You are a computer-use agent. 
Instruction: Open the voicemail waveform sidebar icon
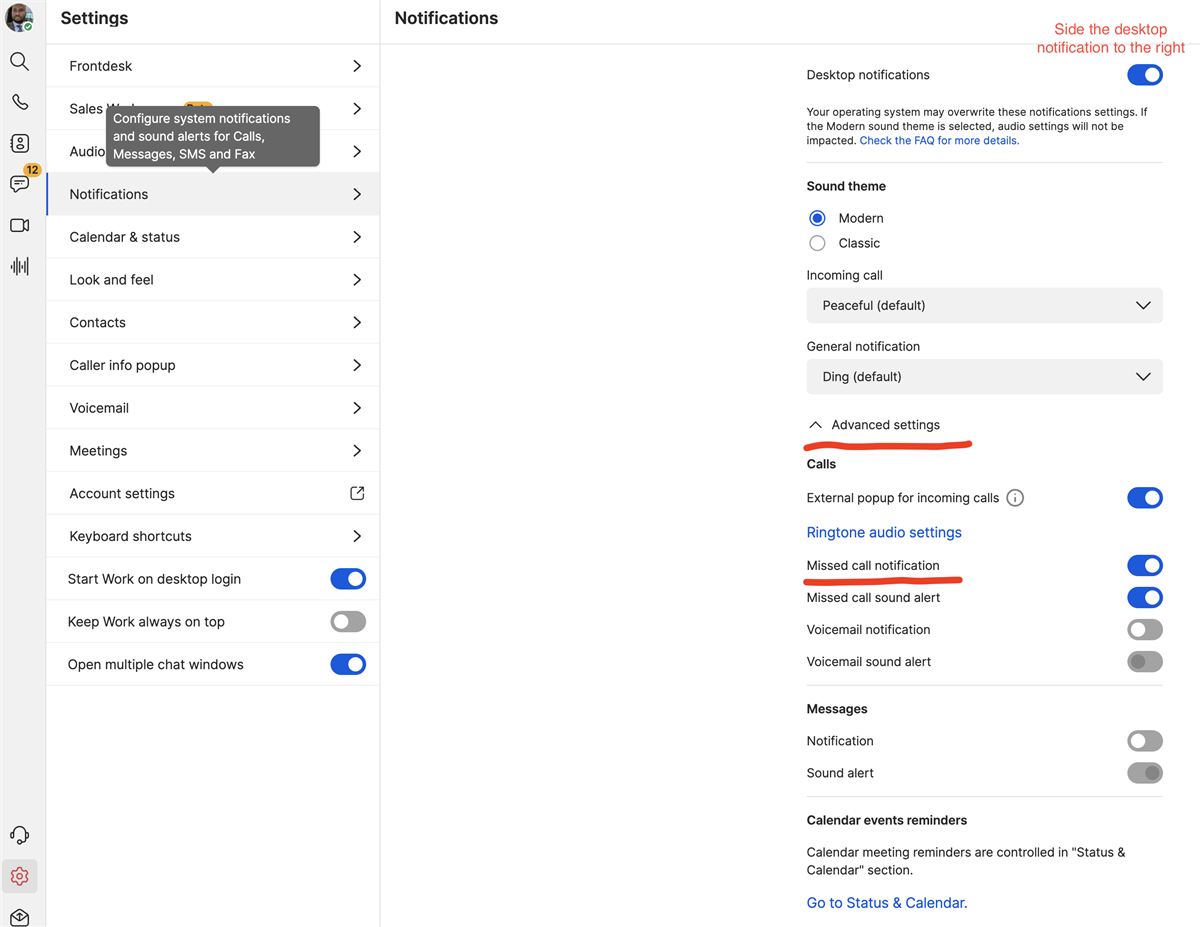19,265
